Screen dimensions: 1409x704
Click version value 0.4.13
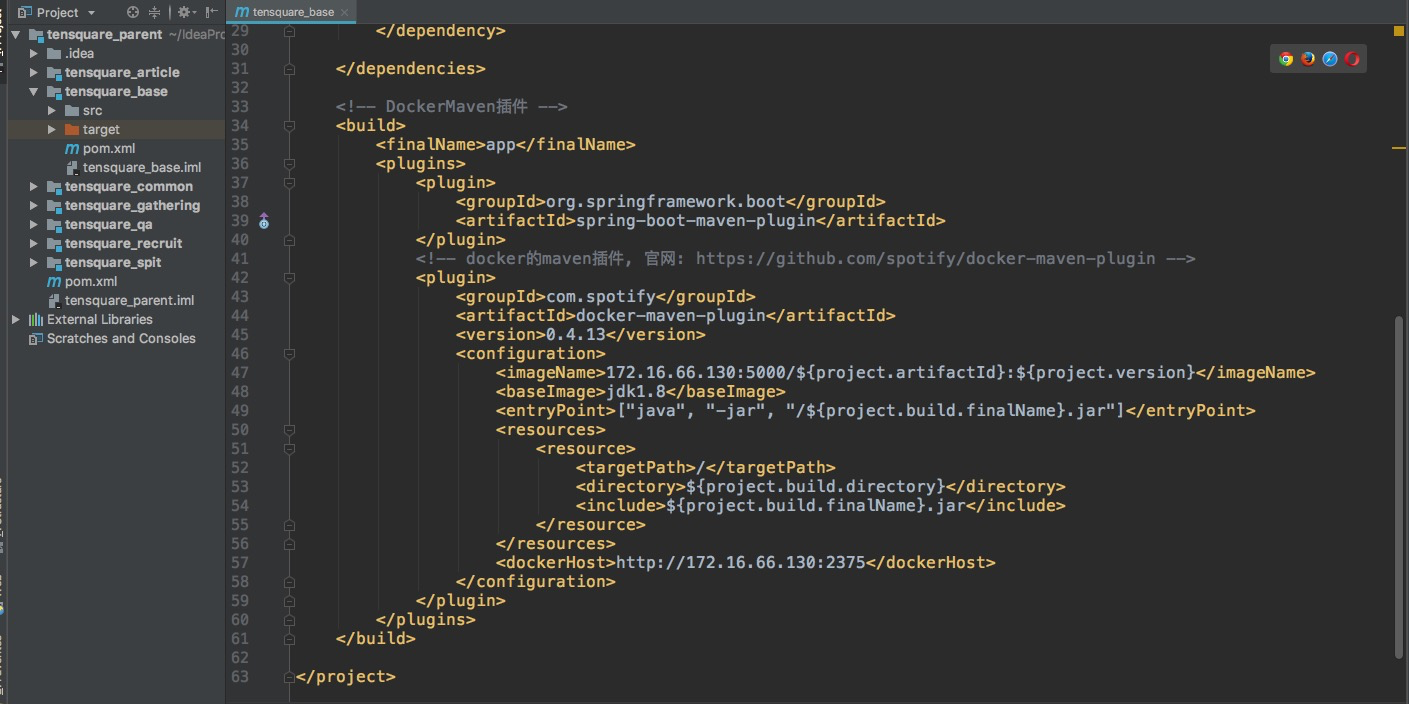coord(575,335)
